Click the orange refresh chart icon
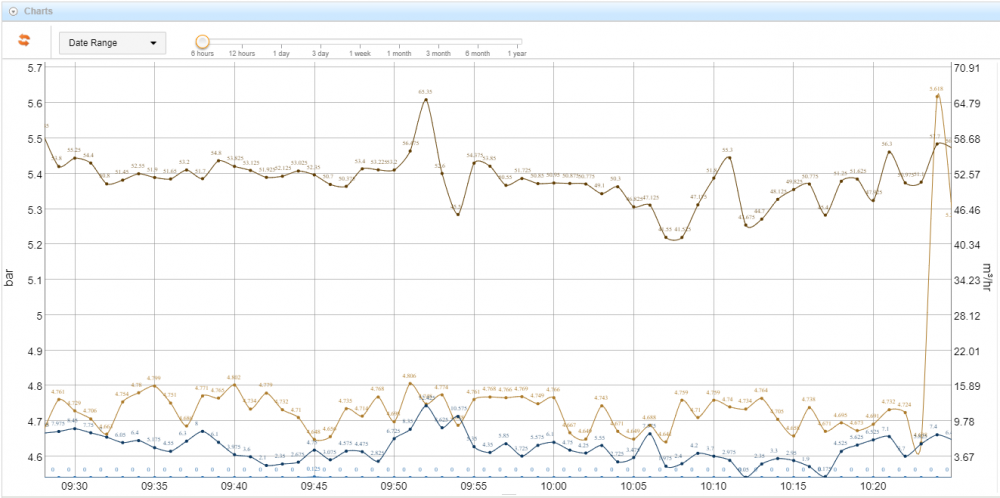The width and height of the screenshot is (1000, 498). tap(26, 41)
